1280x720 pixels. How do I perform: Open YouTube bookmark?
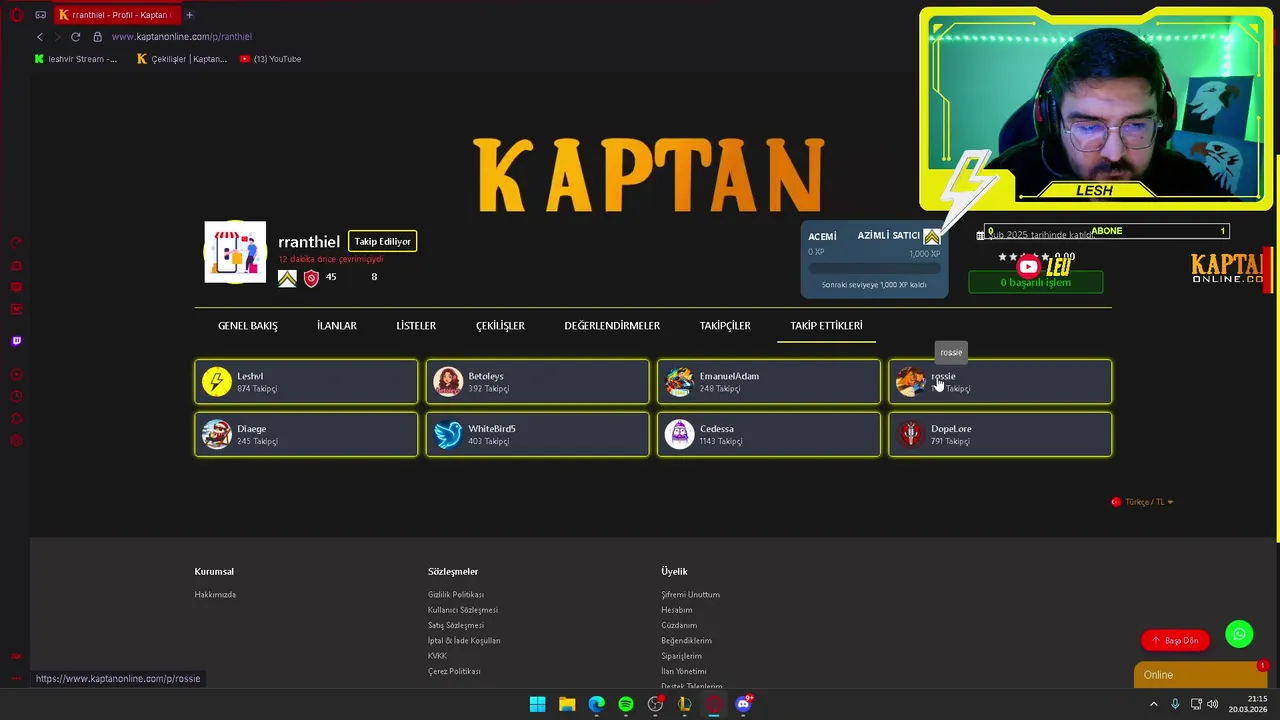tap(270, 59)
